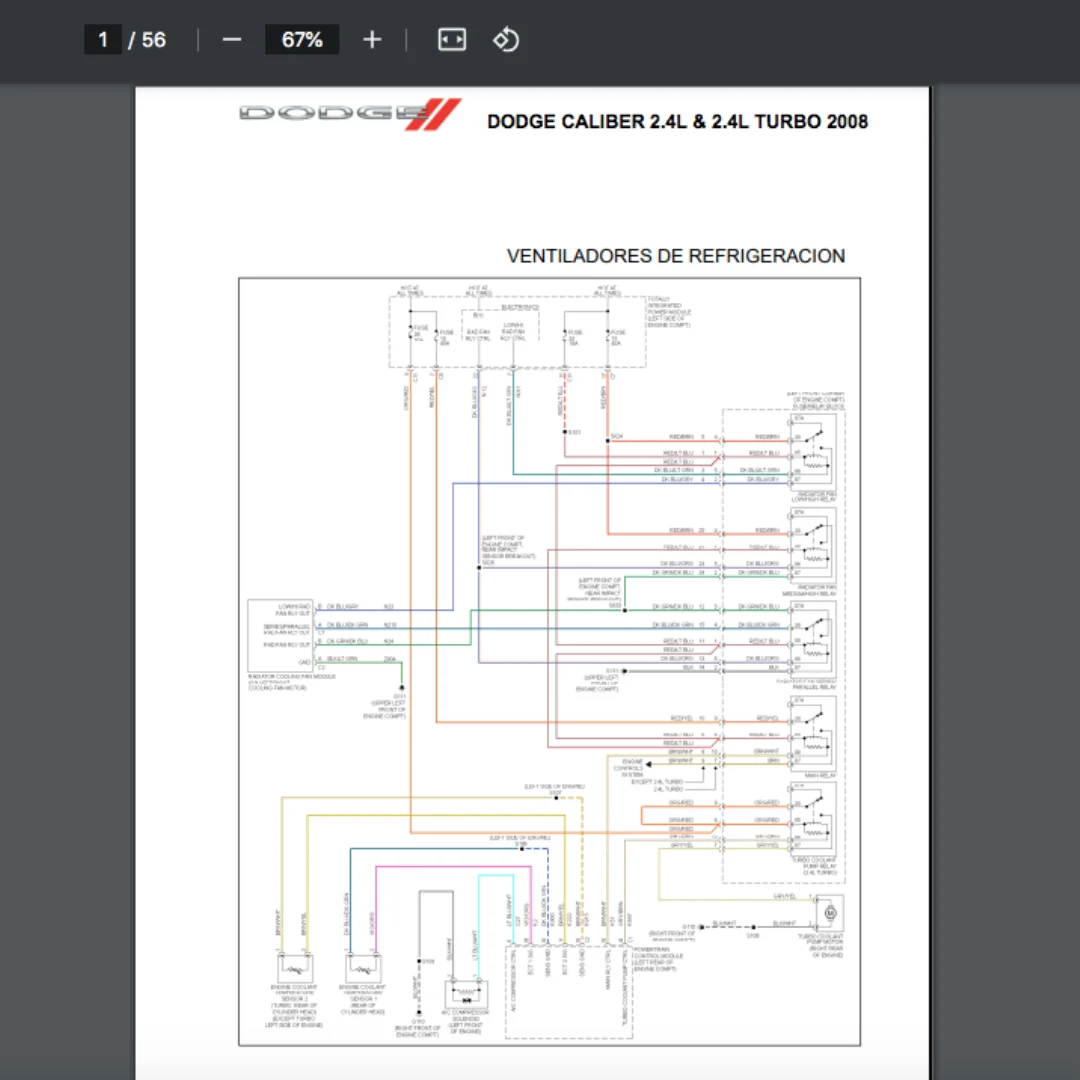Click the engine coolant sensor 2 symbol

click(x=293, y=969)
